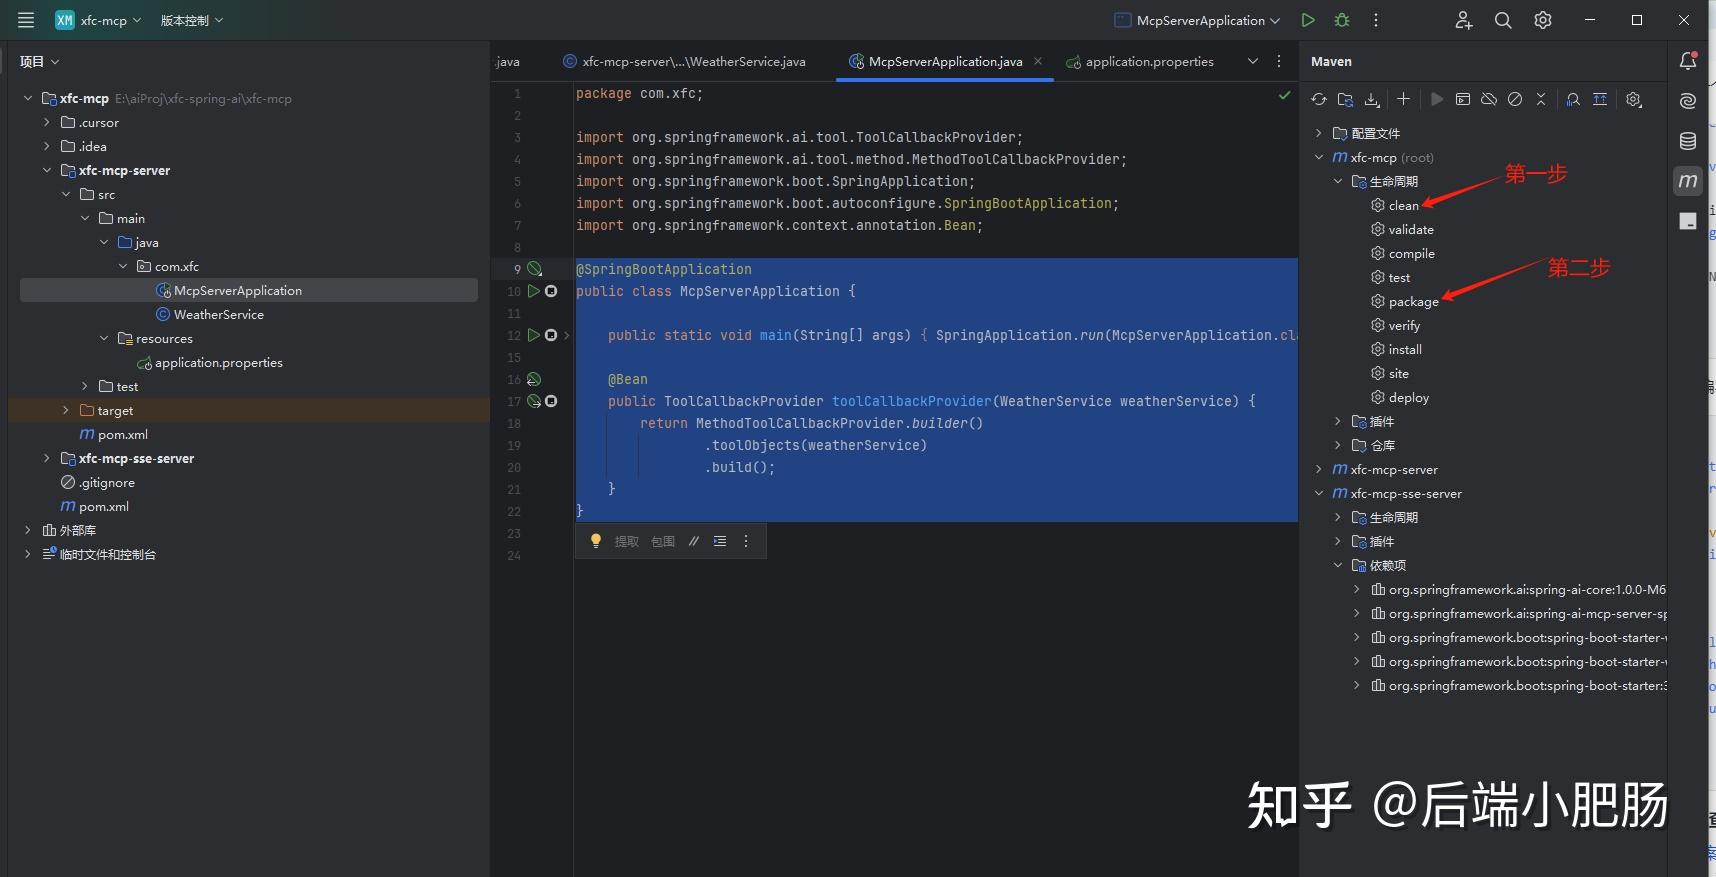The image size is (1716, 877).
Task: Open Maven settings gear icon
Action: (x=1633, y=99)
